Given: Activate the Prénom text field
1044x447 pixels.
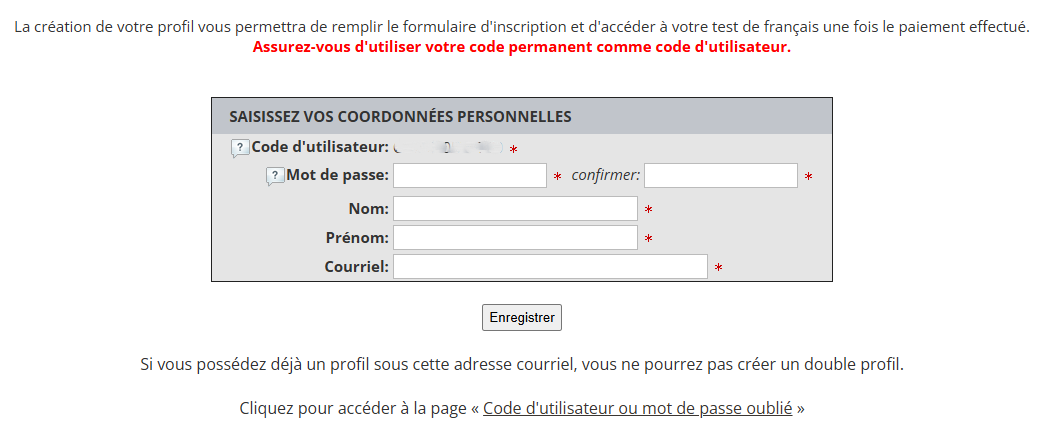Looking at the screenshot, I should tap(515, 238).
